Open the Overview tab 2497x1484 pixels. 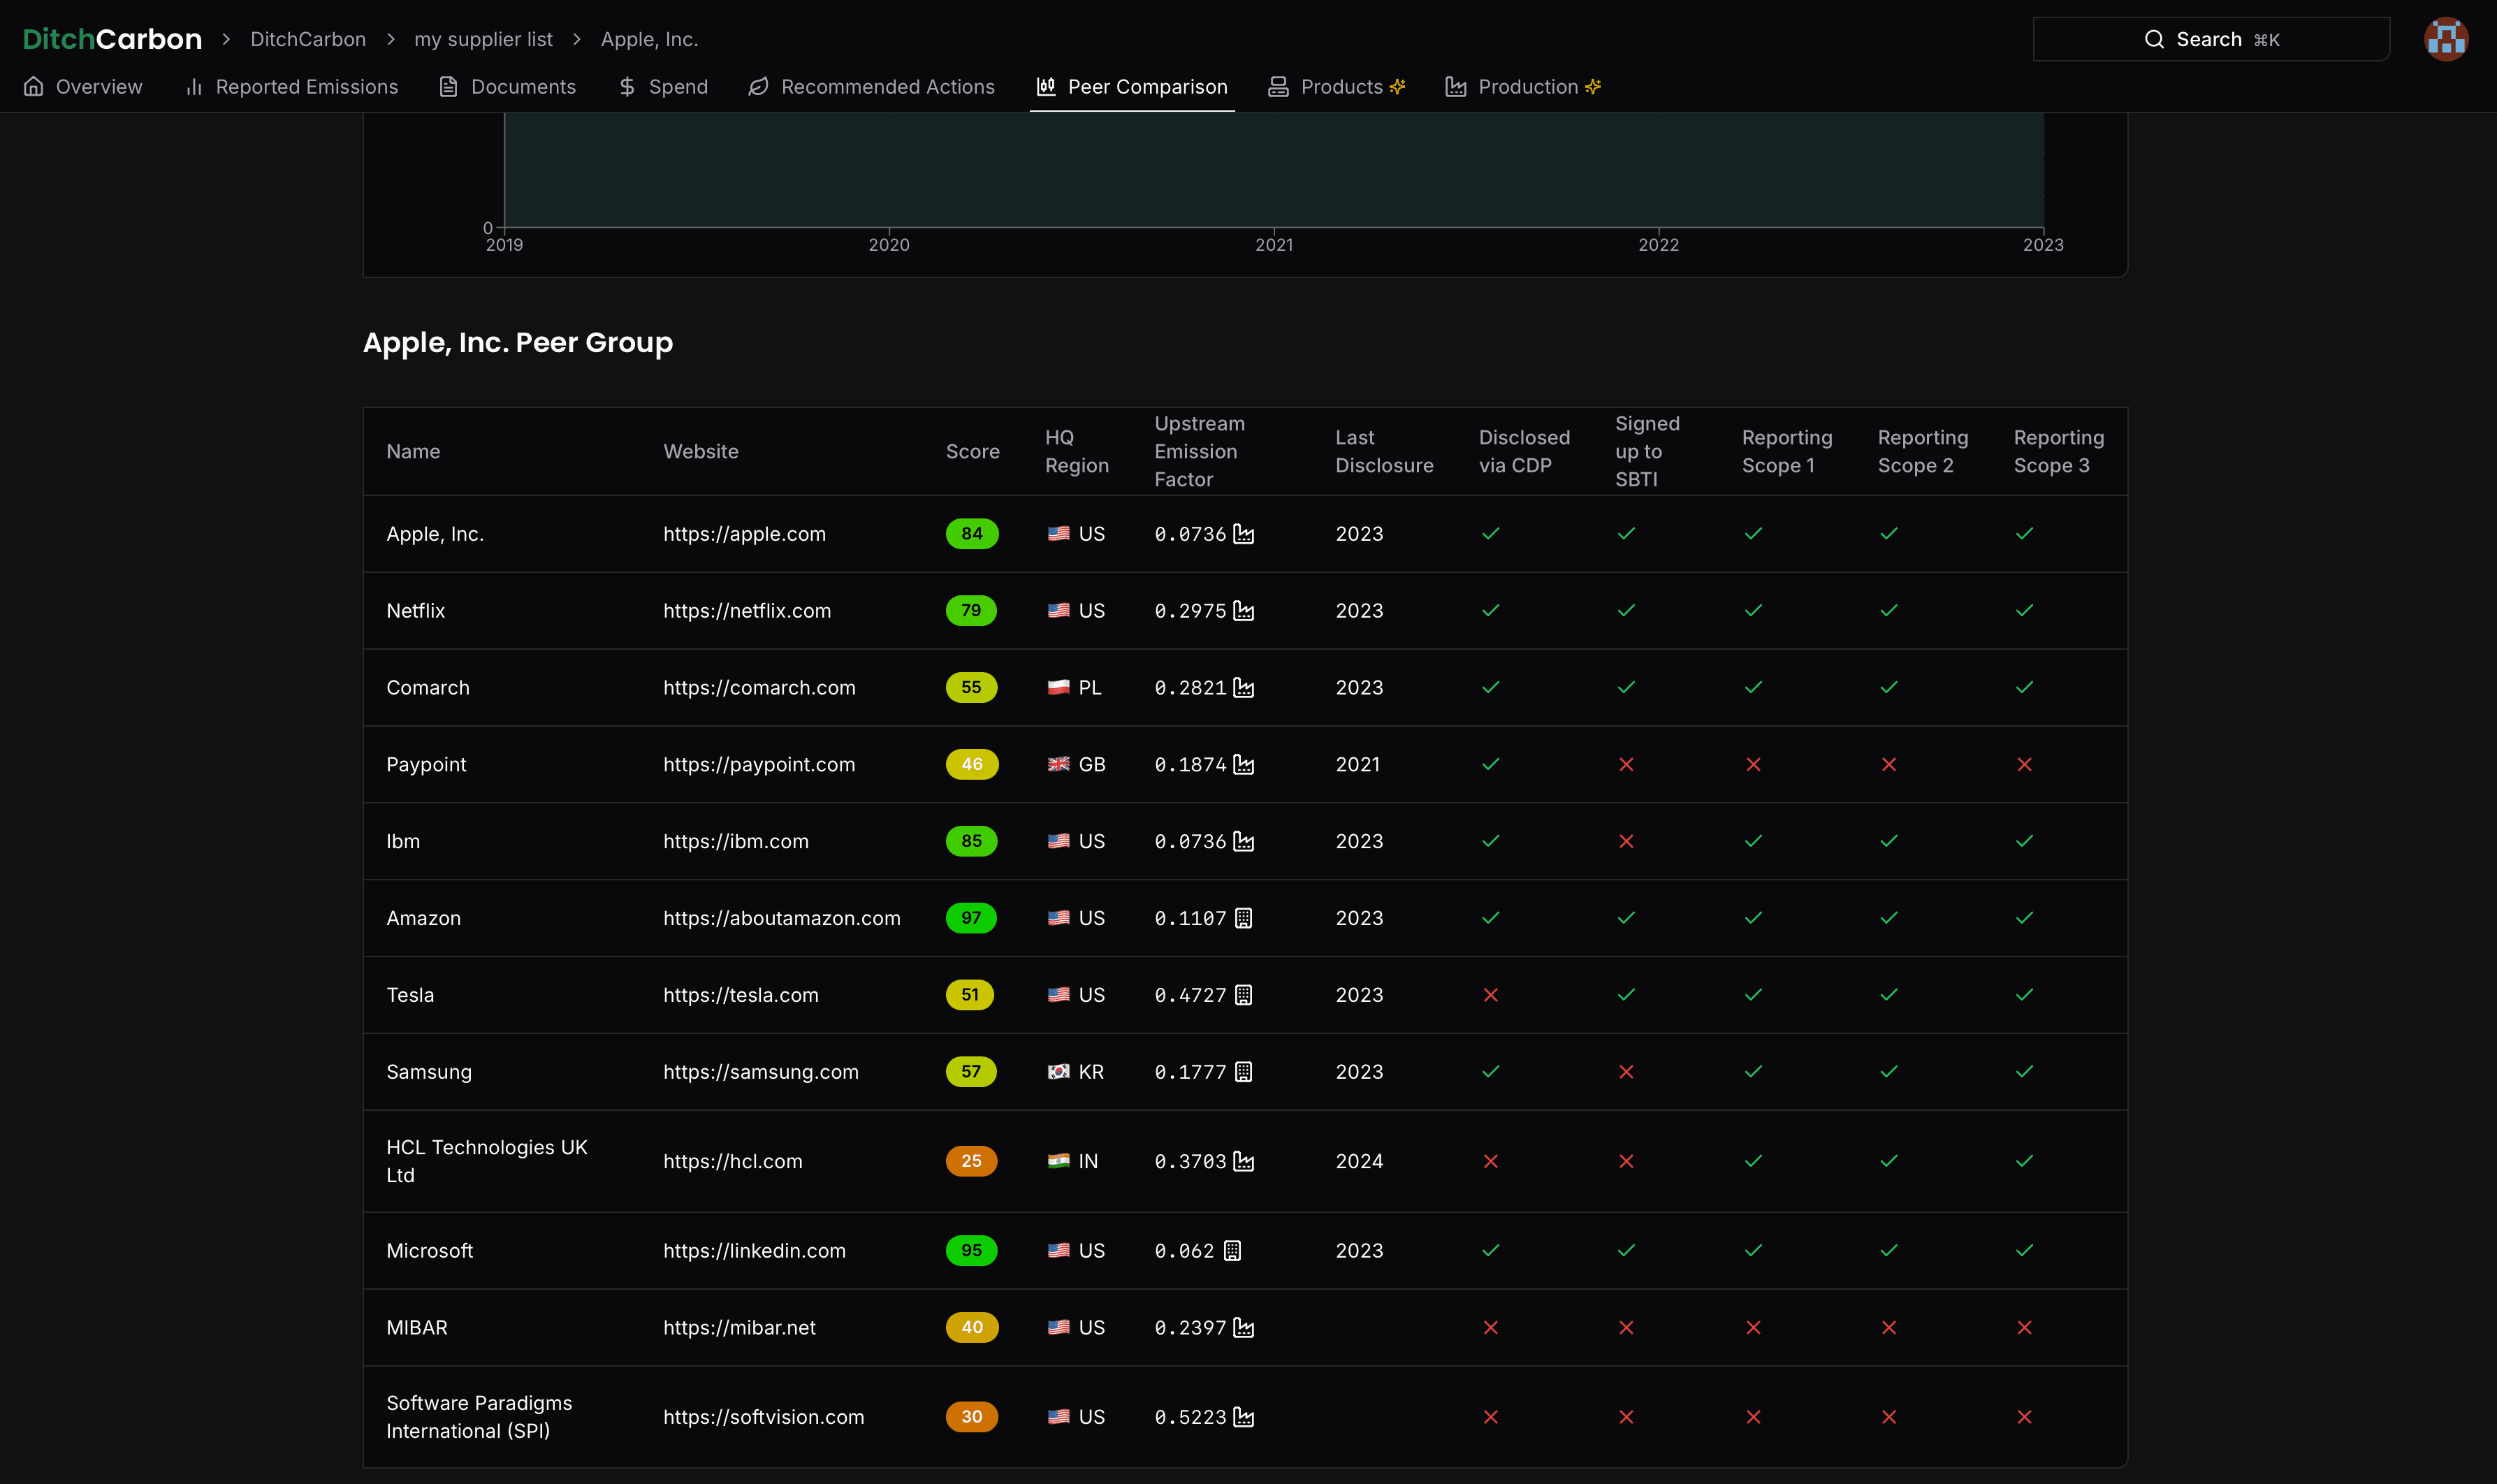(83, 87)
